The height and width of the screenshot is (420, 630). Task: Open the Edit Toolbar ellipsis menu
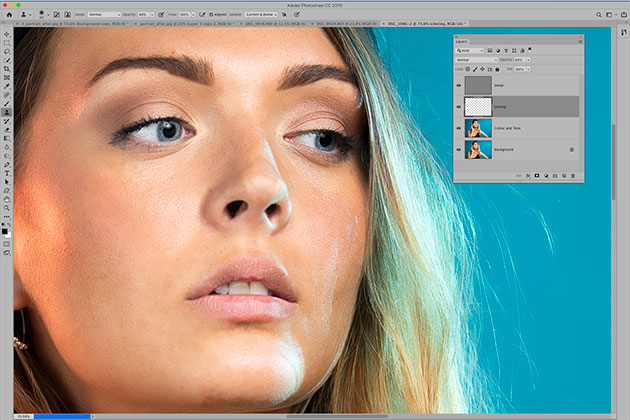click(x=7, y=217)
